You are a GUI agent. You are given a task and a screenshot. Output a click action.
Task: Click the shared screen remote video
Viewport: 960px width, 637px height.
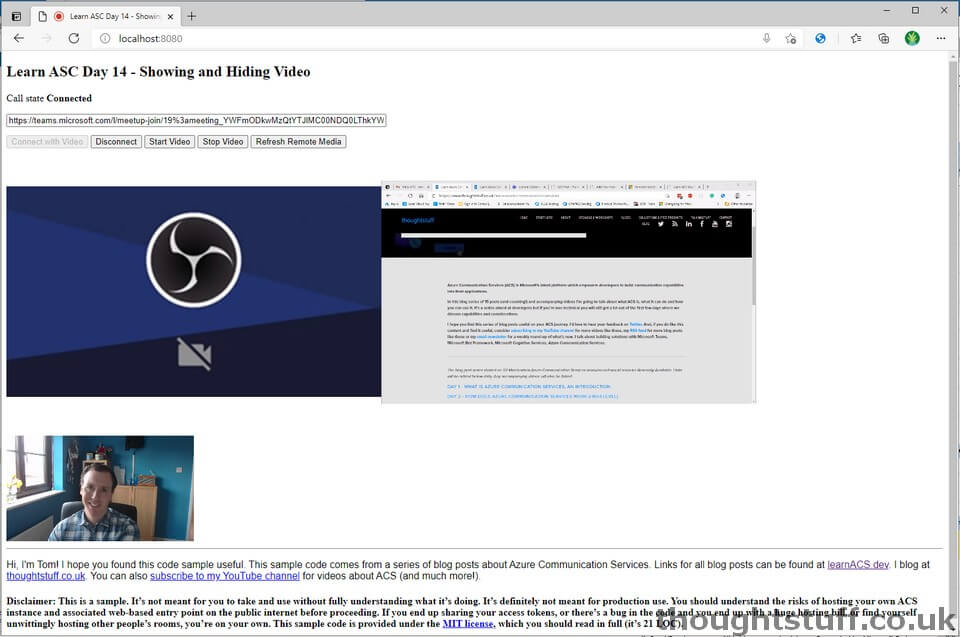click(x=569, y=292)
